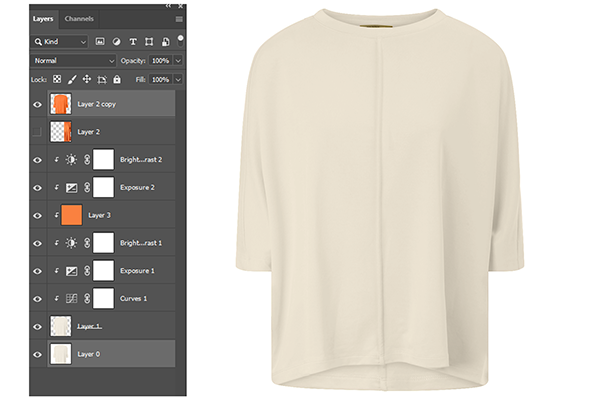Hide the Layer 2 copy layer

(x=38, y=104)
